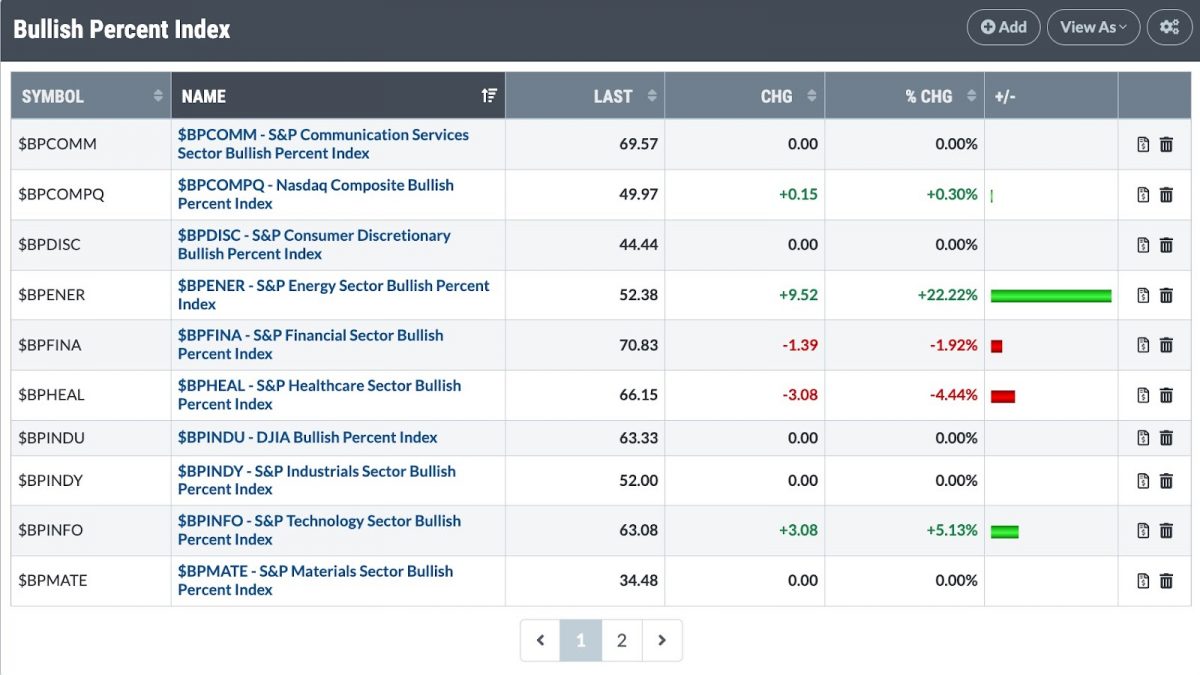Click the last value 49.97
Image resolution: width=1200 pixels, height=675 pixels.
[639, 194]
